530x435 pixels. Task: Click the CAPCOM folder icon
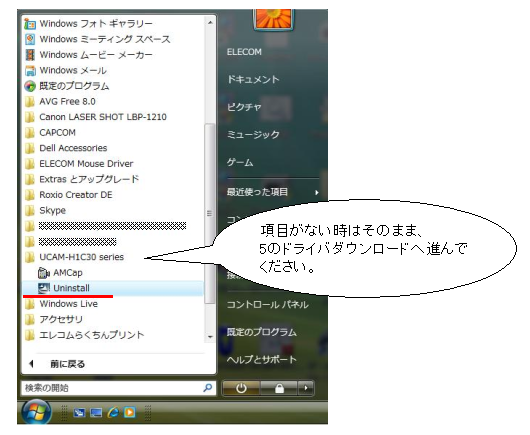tap(30, 133)
